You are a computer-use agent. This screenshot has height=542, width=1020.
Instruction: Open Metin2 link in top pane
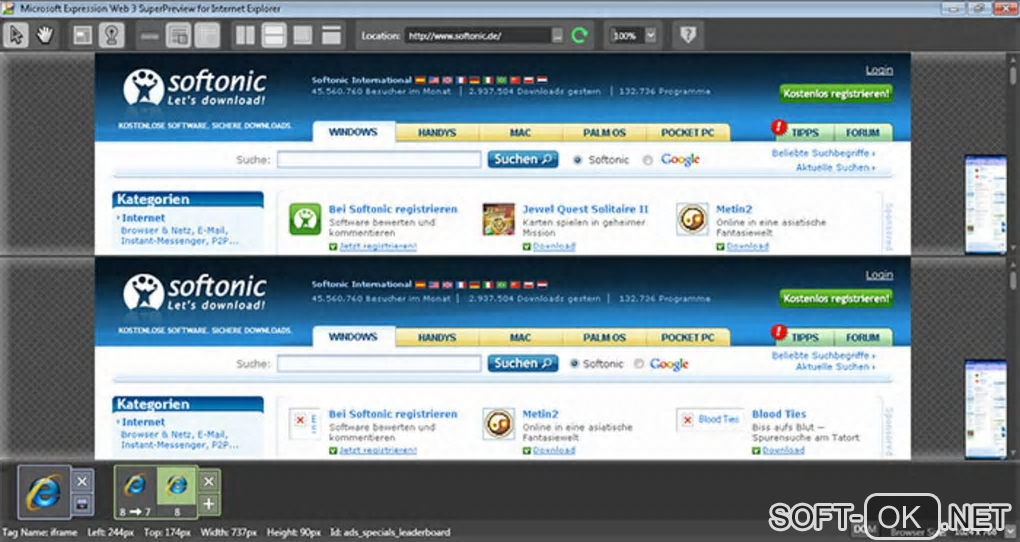tap(734, 210)
